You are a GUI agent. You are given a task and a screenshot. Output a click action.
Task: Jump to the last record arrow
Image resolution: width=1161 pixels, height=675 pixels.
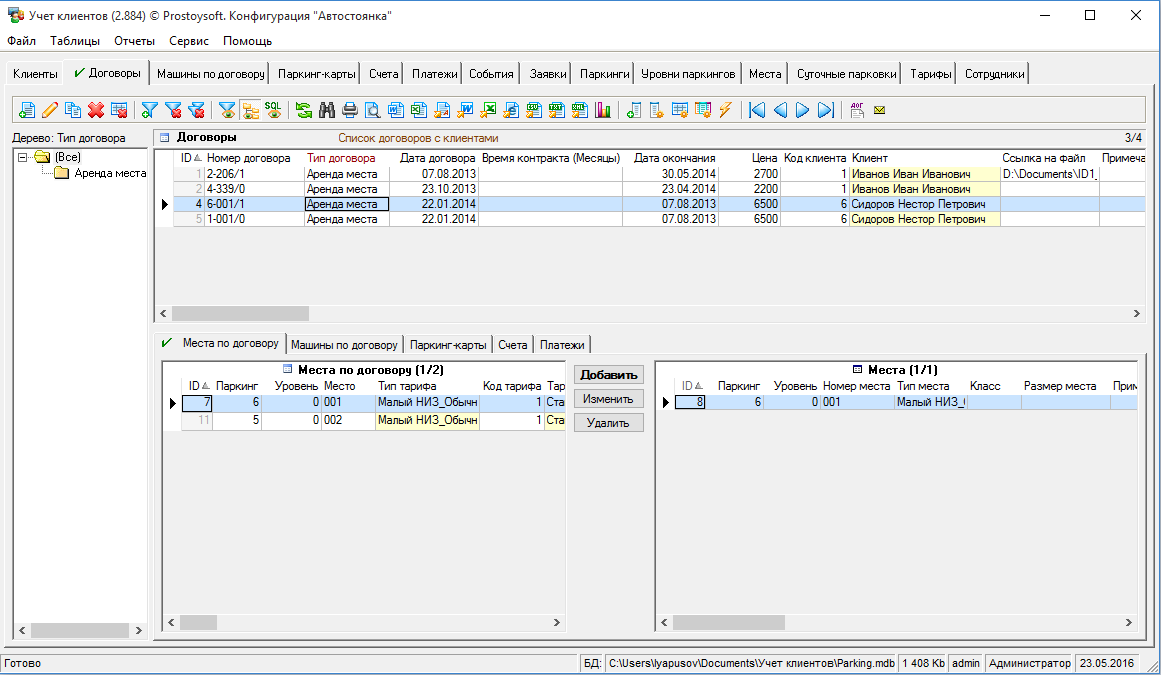click(x=826, y=110)
